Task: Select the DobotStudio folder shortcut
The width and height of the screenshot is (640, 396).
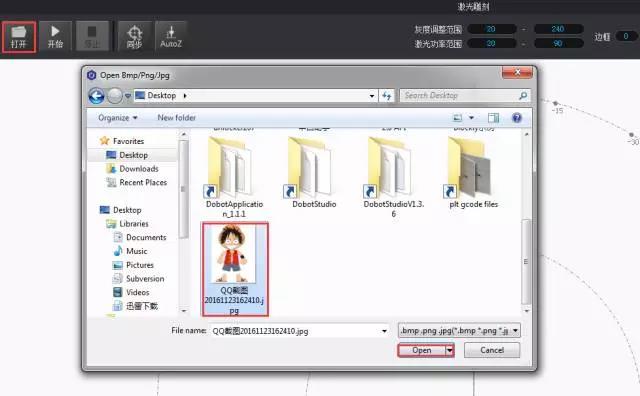Action: click(x=314, y=173)
